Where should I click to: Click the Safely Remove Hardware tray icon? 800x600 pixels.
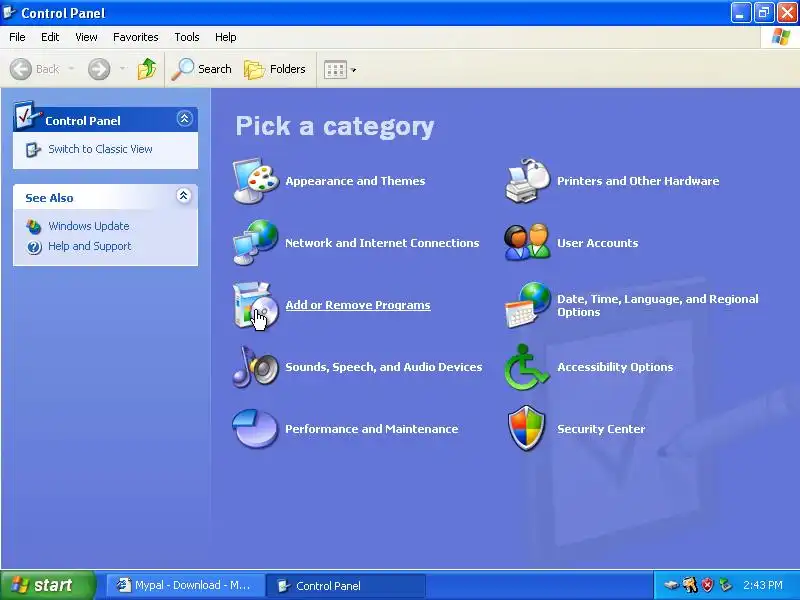click(x=671, y=585)
